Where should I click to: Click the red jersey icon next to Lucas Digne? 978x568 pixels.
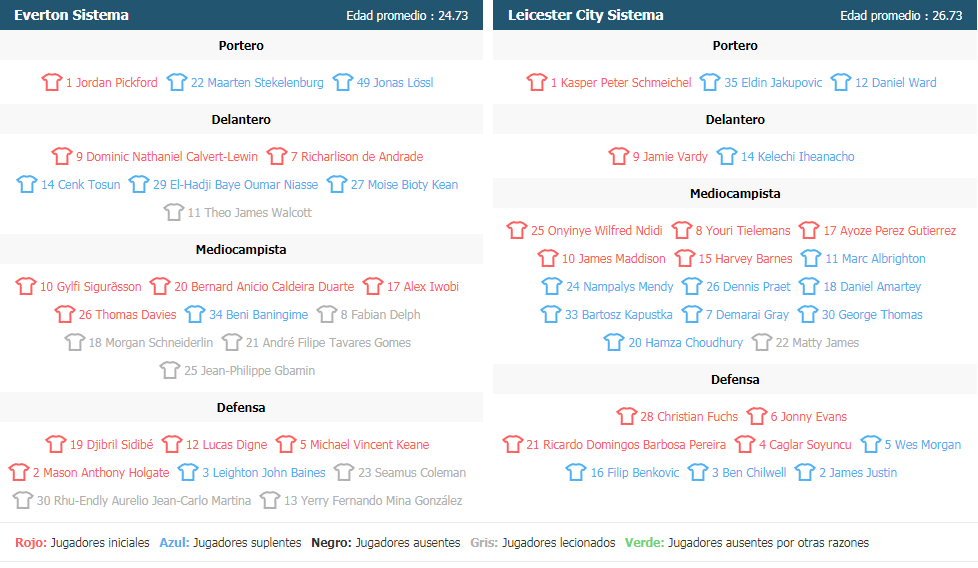click(172, 445)
